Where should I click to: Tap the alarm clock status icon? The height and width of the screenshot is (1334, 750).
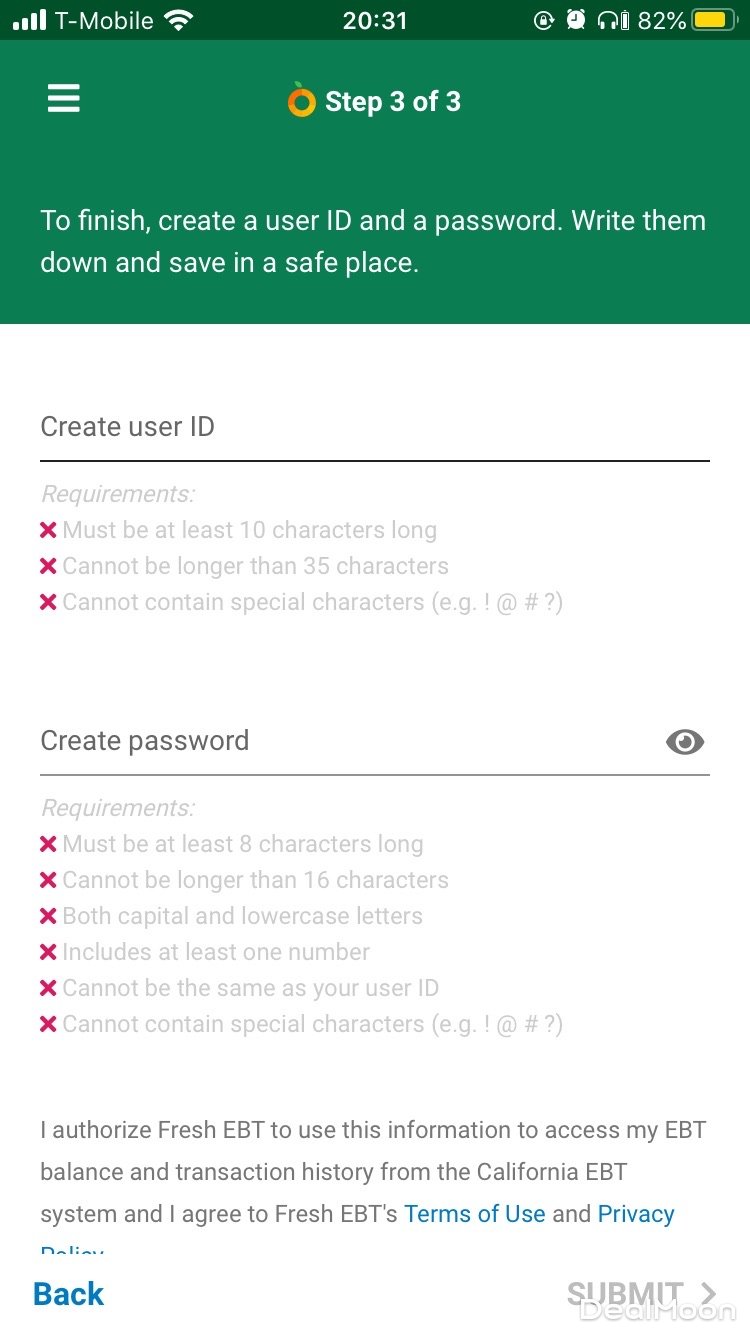pyautogui.click(x=576, y=20)
